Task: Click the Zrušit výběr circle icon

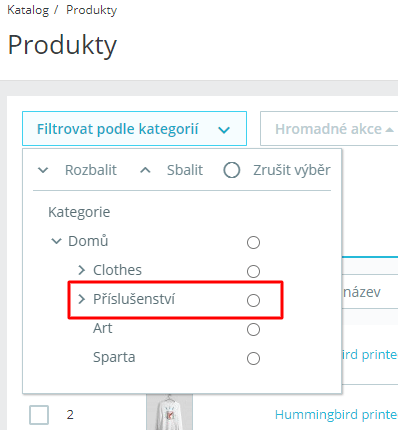Action: point(232,170)
